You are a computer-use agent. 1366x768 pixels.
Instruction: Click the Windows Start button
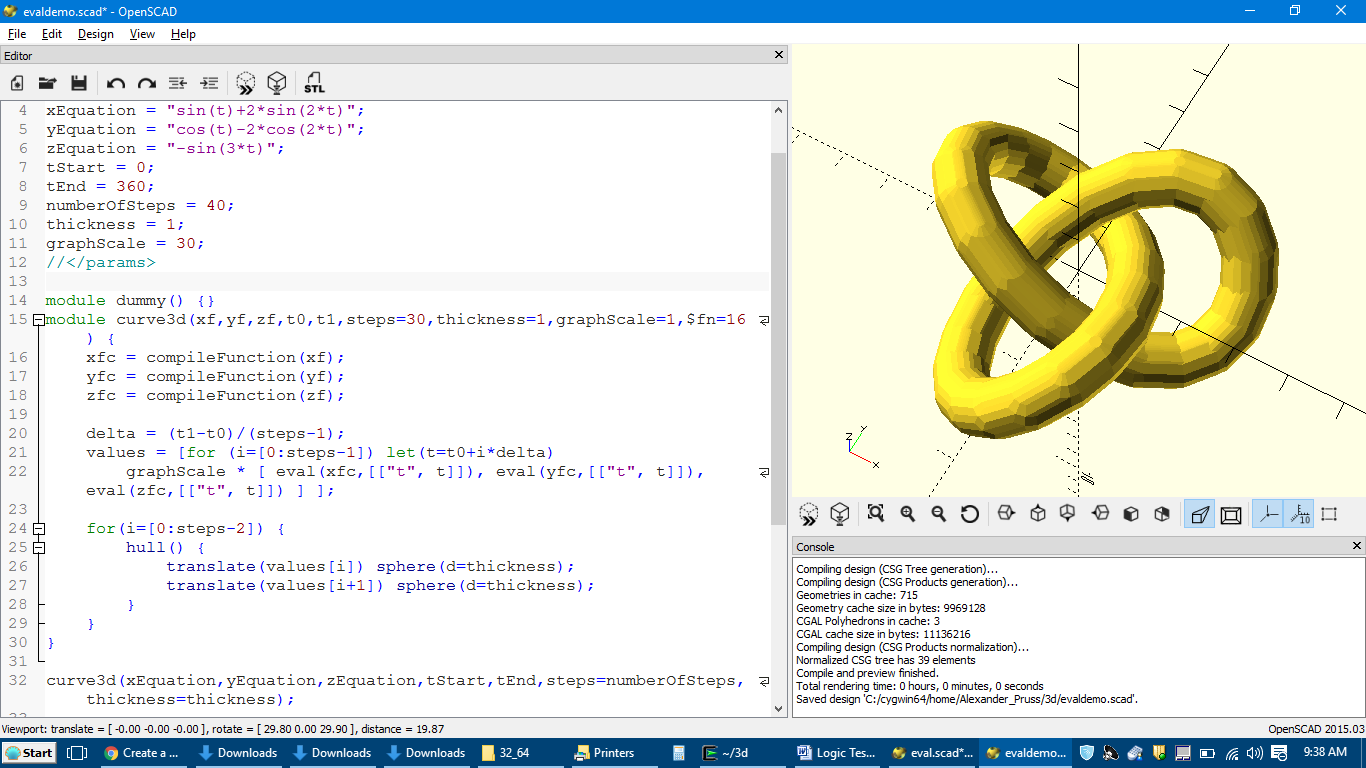pos(29,753)
